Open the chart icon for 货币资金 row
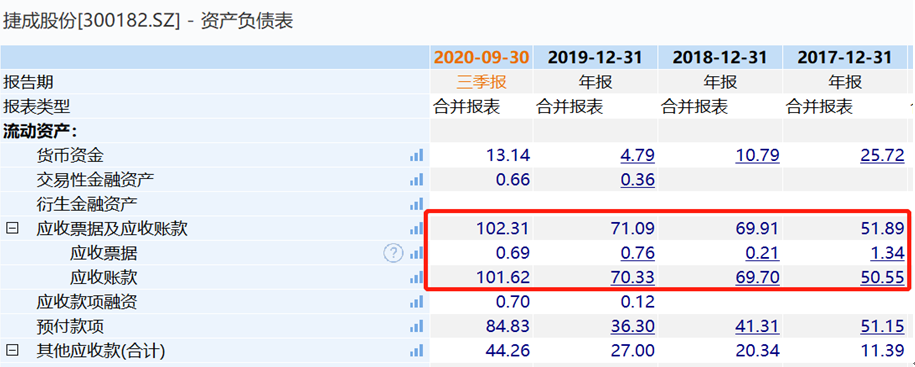The width and height of the screenshot is (915, 367). [x=416, y=155]
